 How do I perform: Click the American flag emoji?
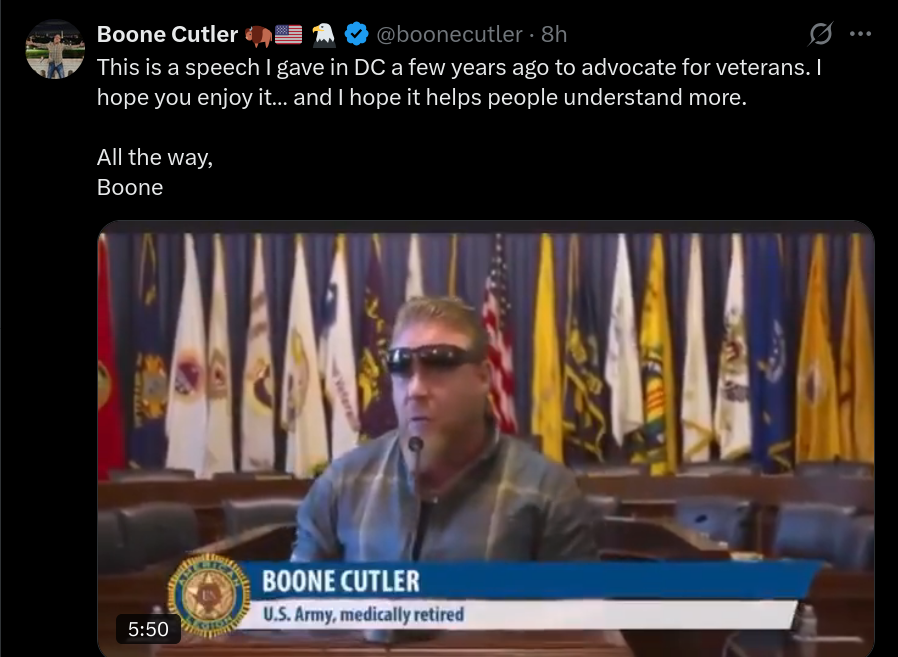tap(289, 35)
